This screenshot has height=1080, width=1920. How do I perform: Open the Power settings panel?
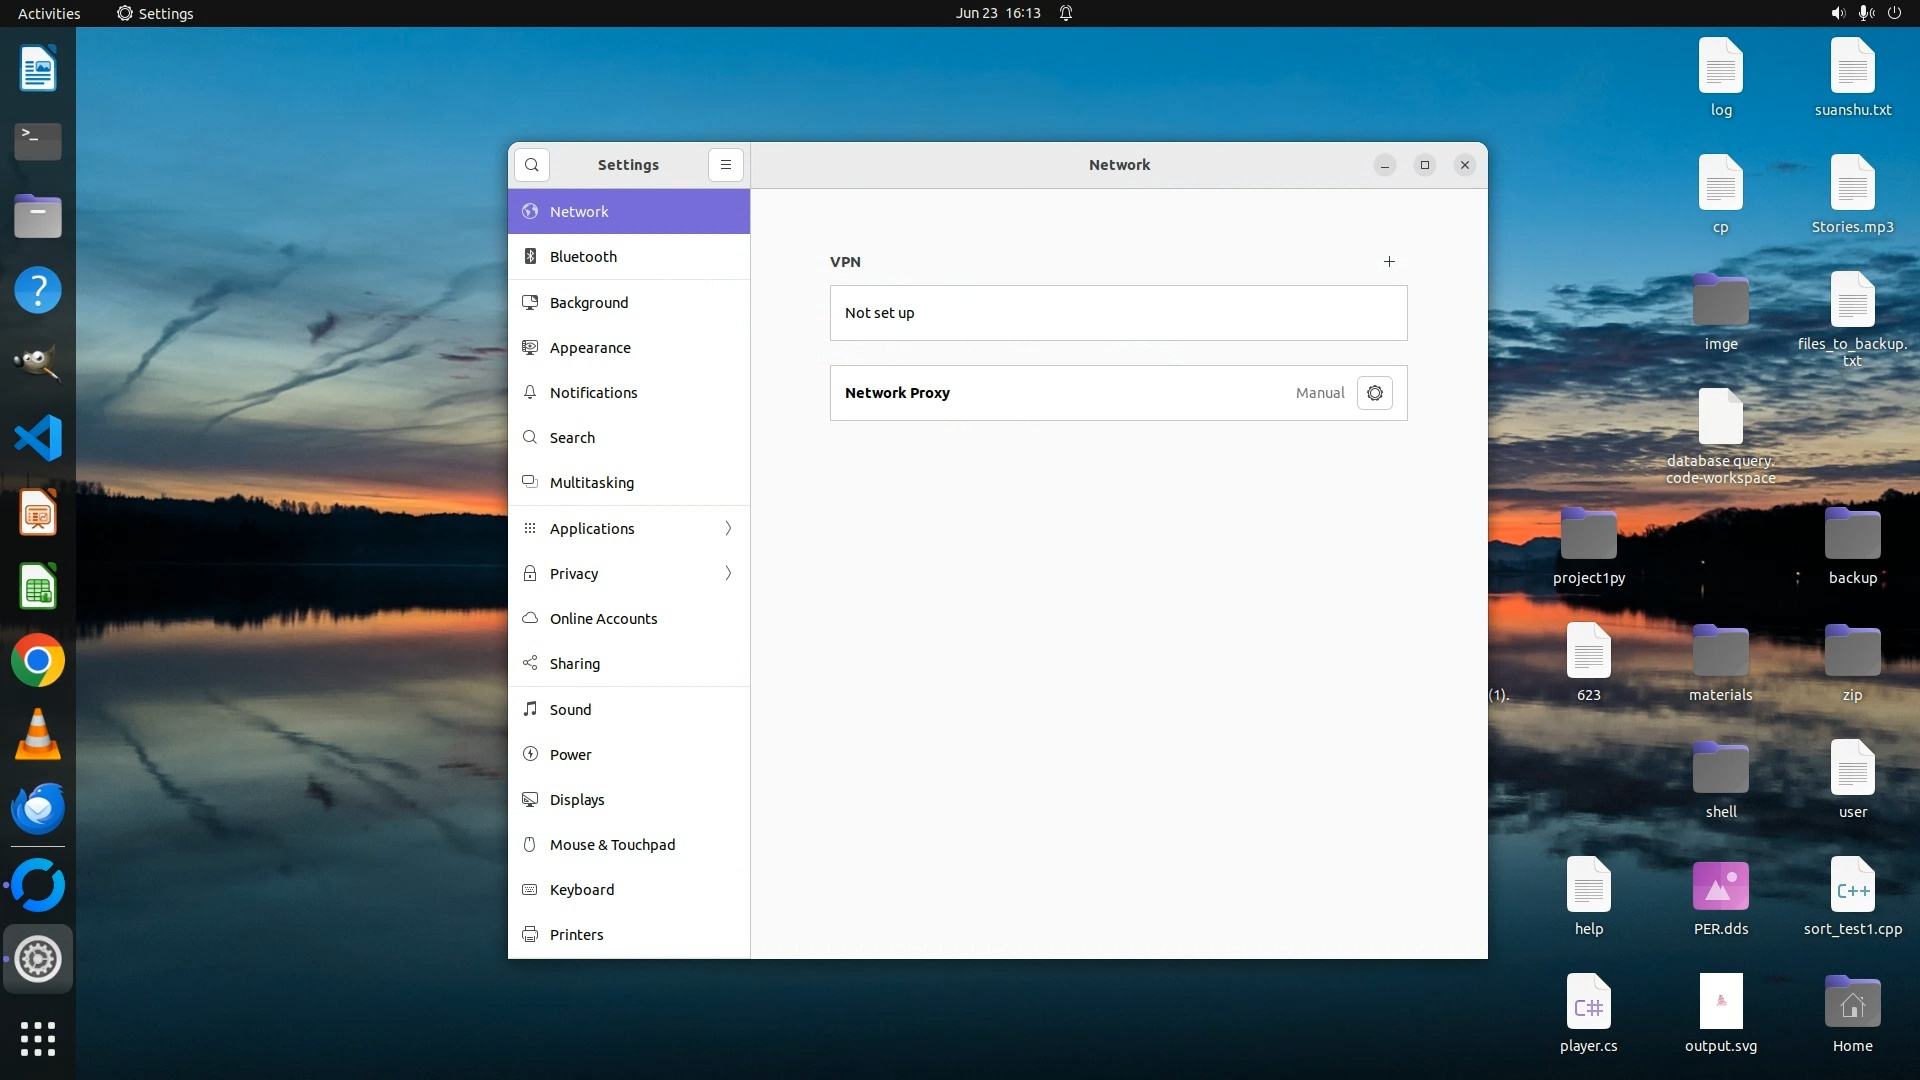pyautogui.click(x=570, y=755)
